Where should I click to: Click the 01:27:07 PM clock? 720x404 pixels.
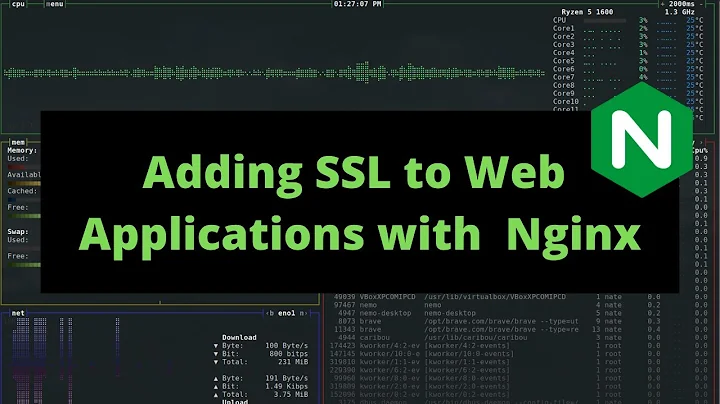357,4
